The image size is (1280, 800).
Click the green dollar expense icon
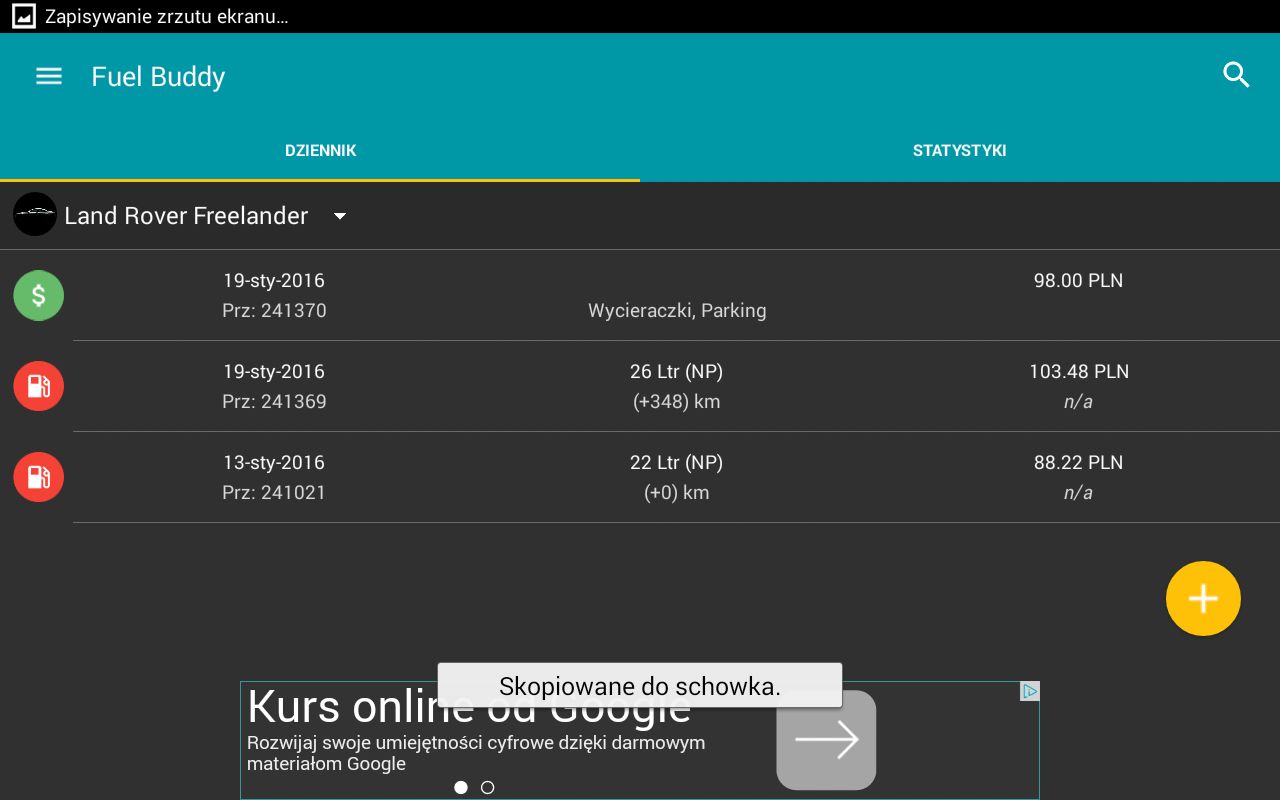click(38, 295)
